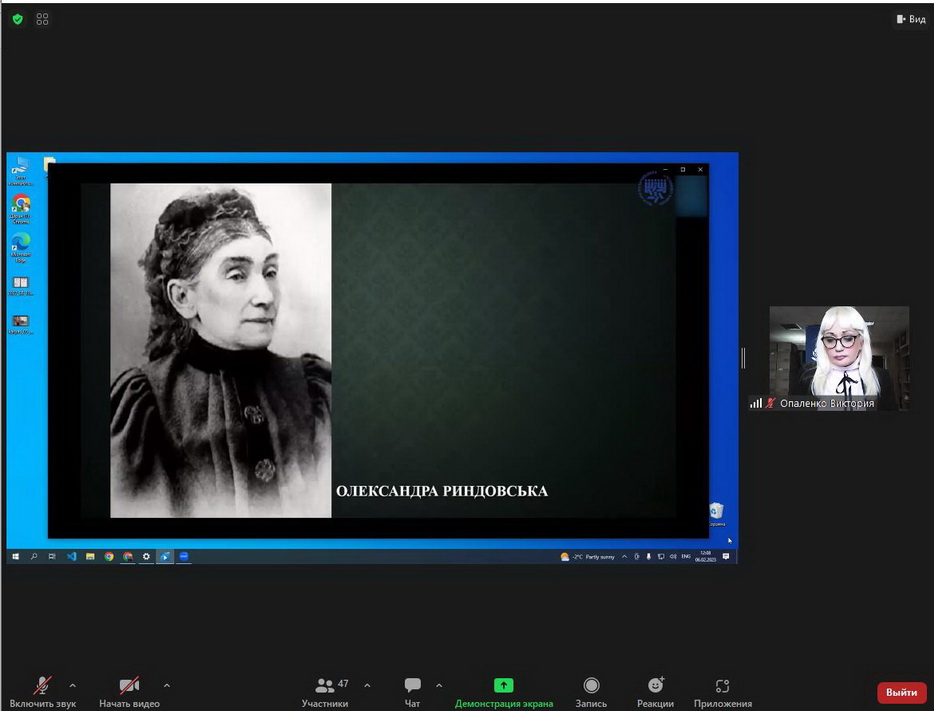Click the green encryption shield icon
This screenshot has width=934, height=711.
pyautogui.click(x=17, y=19)
